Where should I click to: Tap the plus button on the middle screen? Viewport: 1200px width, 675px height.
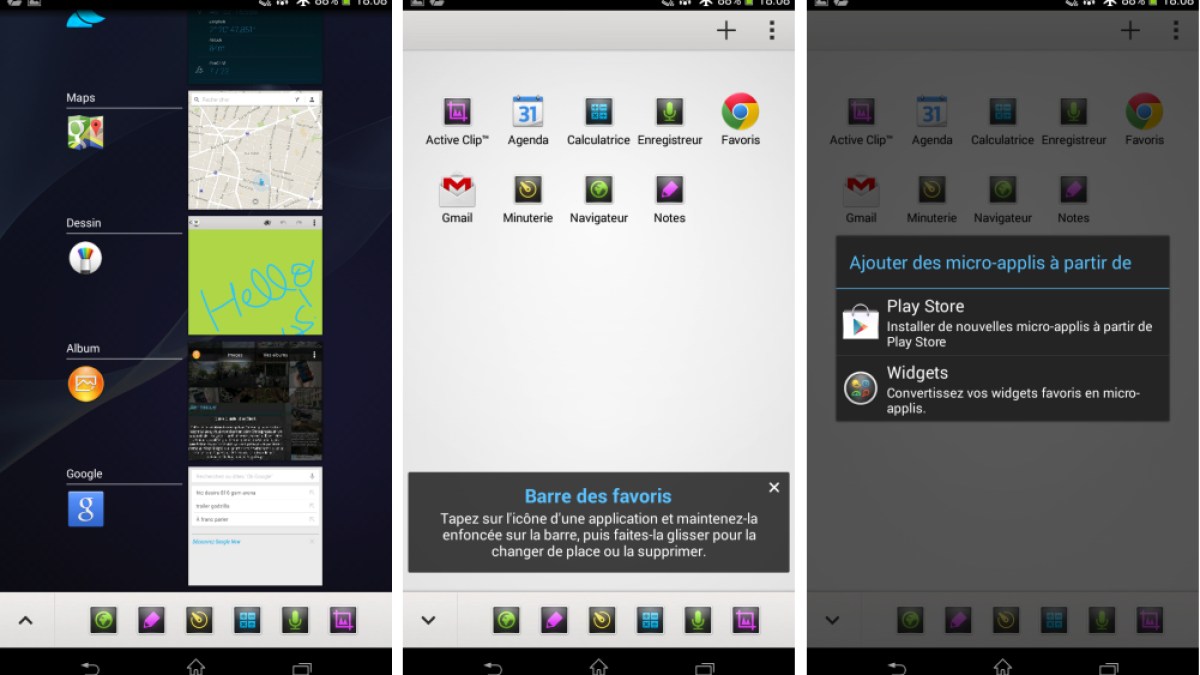tap(726, 31)
